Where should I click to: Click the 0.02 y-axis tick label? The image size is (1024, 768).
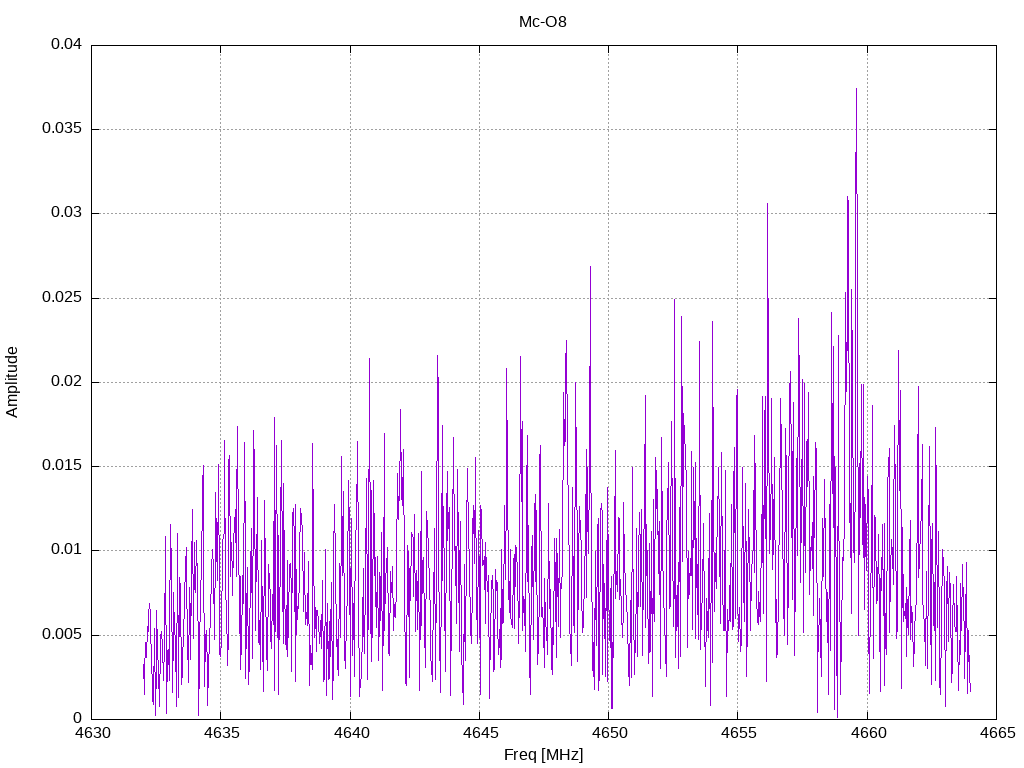pos(67,382)
